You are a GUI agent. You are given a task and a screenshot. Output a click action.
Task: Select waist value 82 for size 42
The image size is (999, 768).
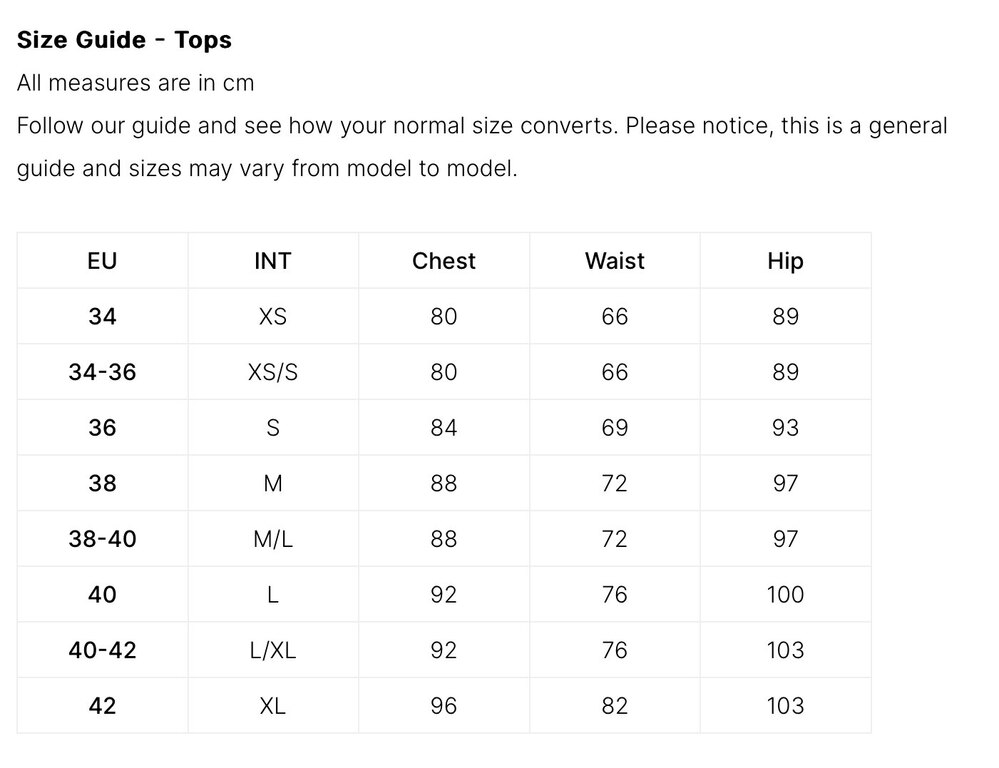pos(615,706)
